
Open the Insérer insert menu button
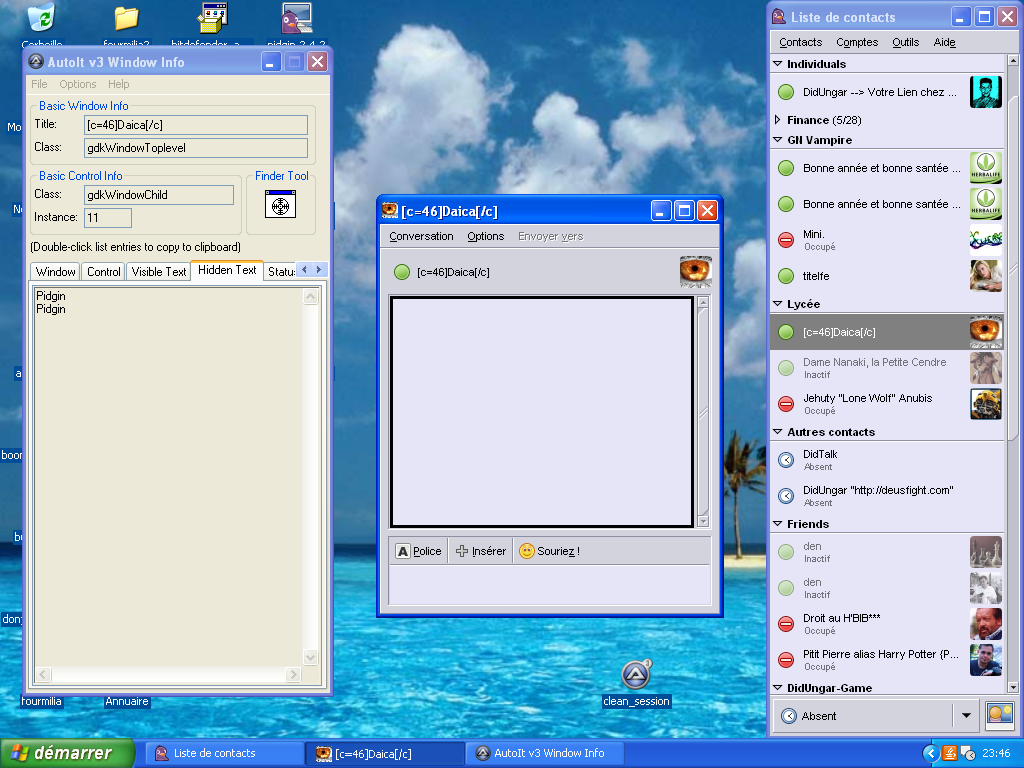tap(480, 551)
